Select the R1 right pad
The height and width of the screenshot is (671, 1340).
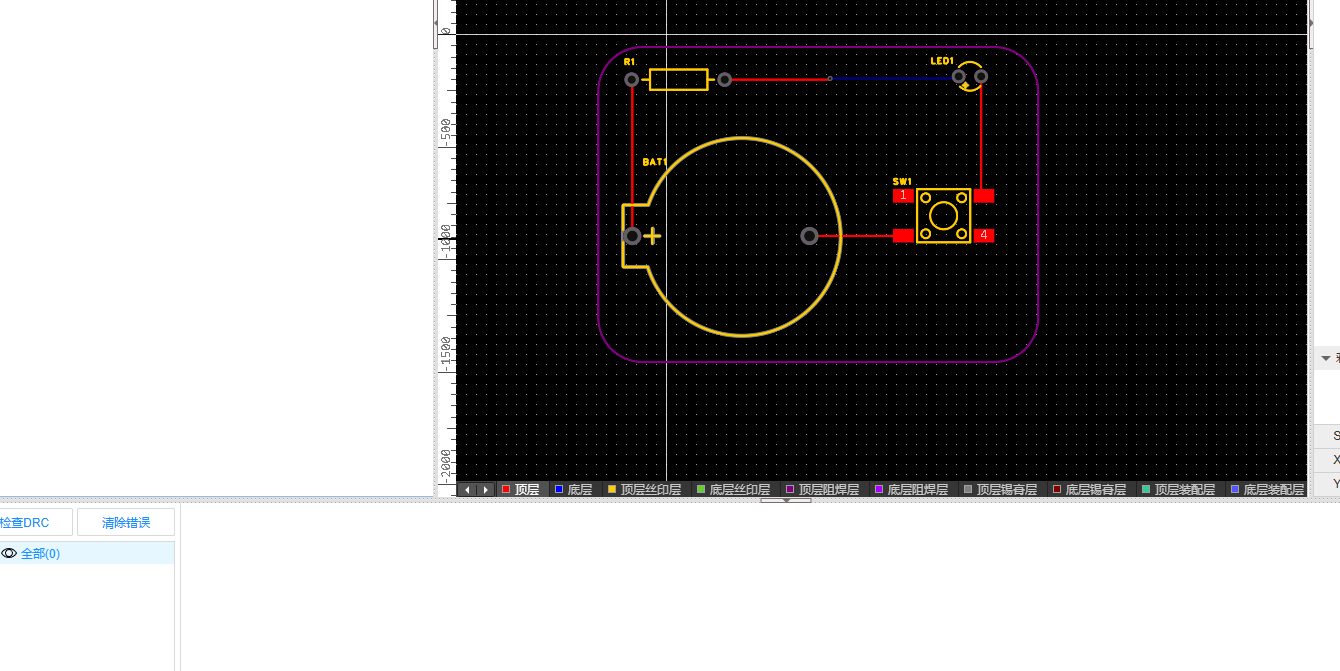[724, 79]
